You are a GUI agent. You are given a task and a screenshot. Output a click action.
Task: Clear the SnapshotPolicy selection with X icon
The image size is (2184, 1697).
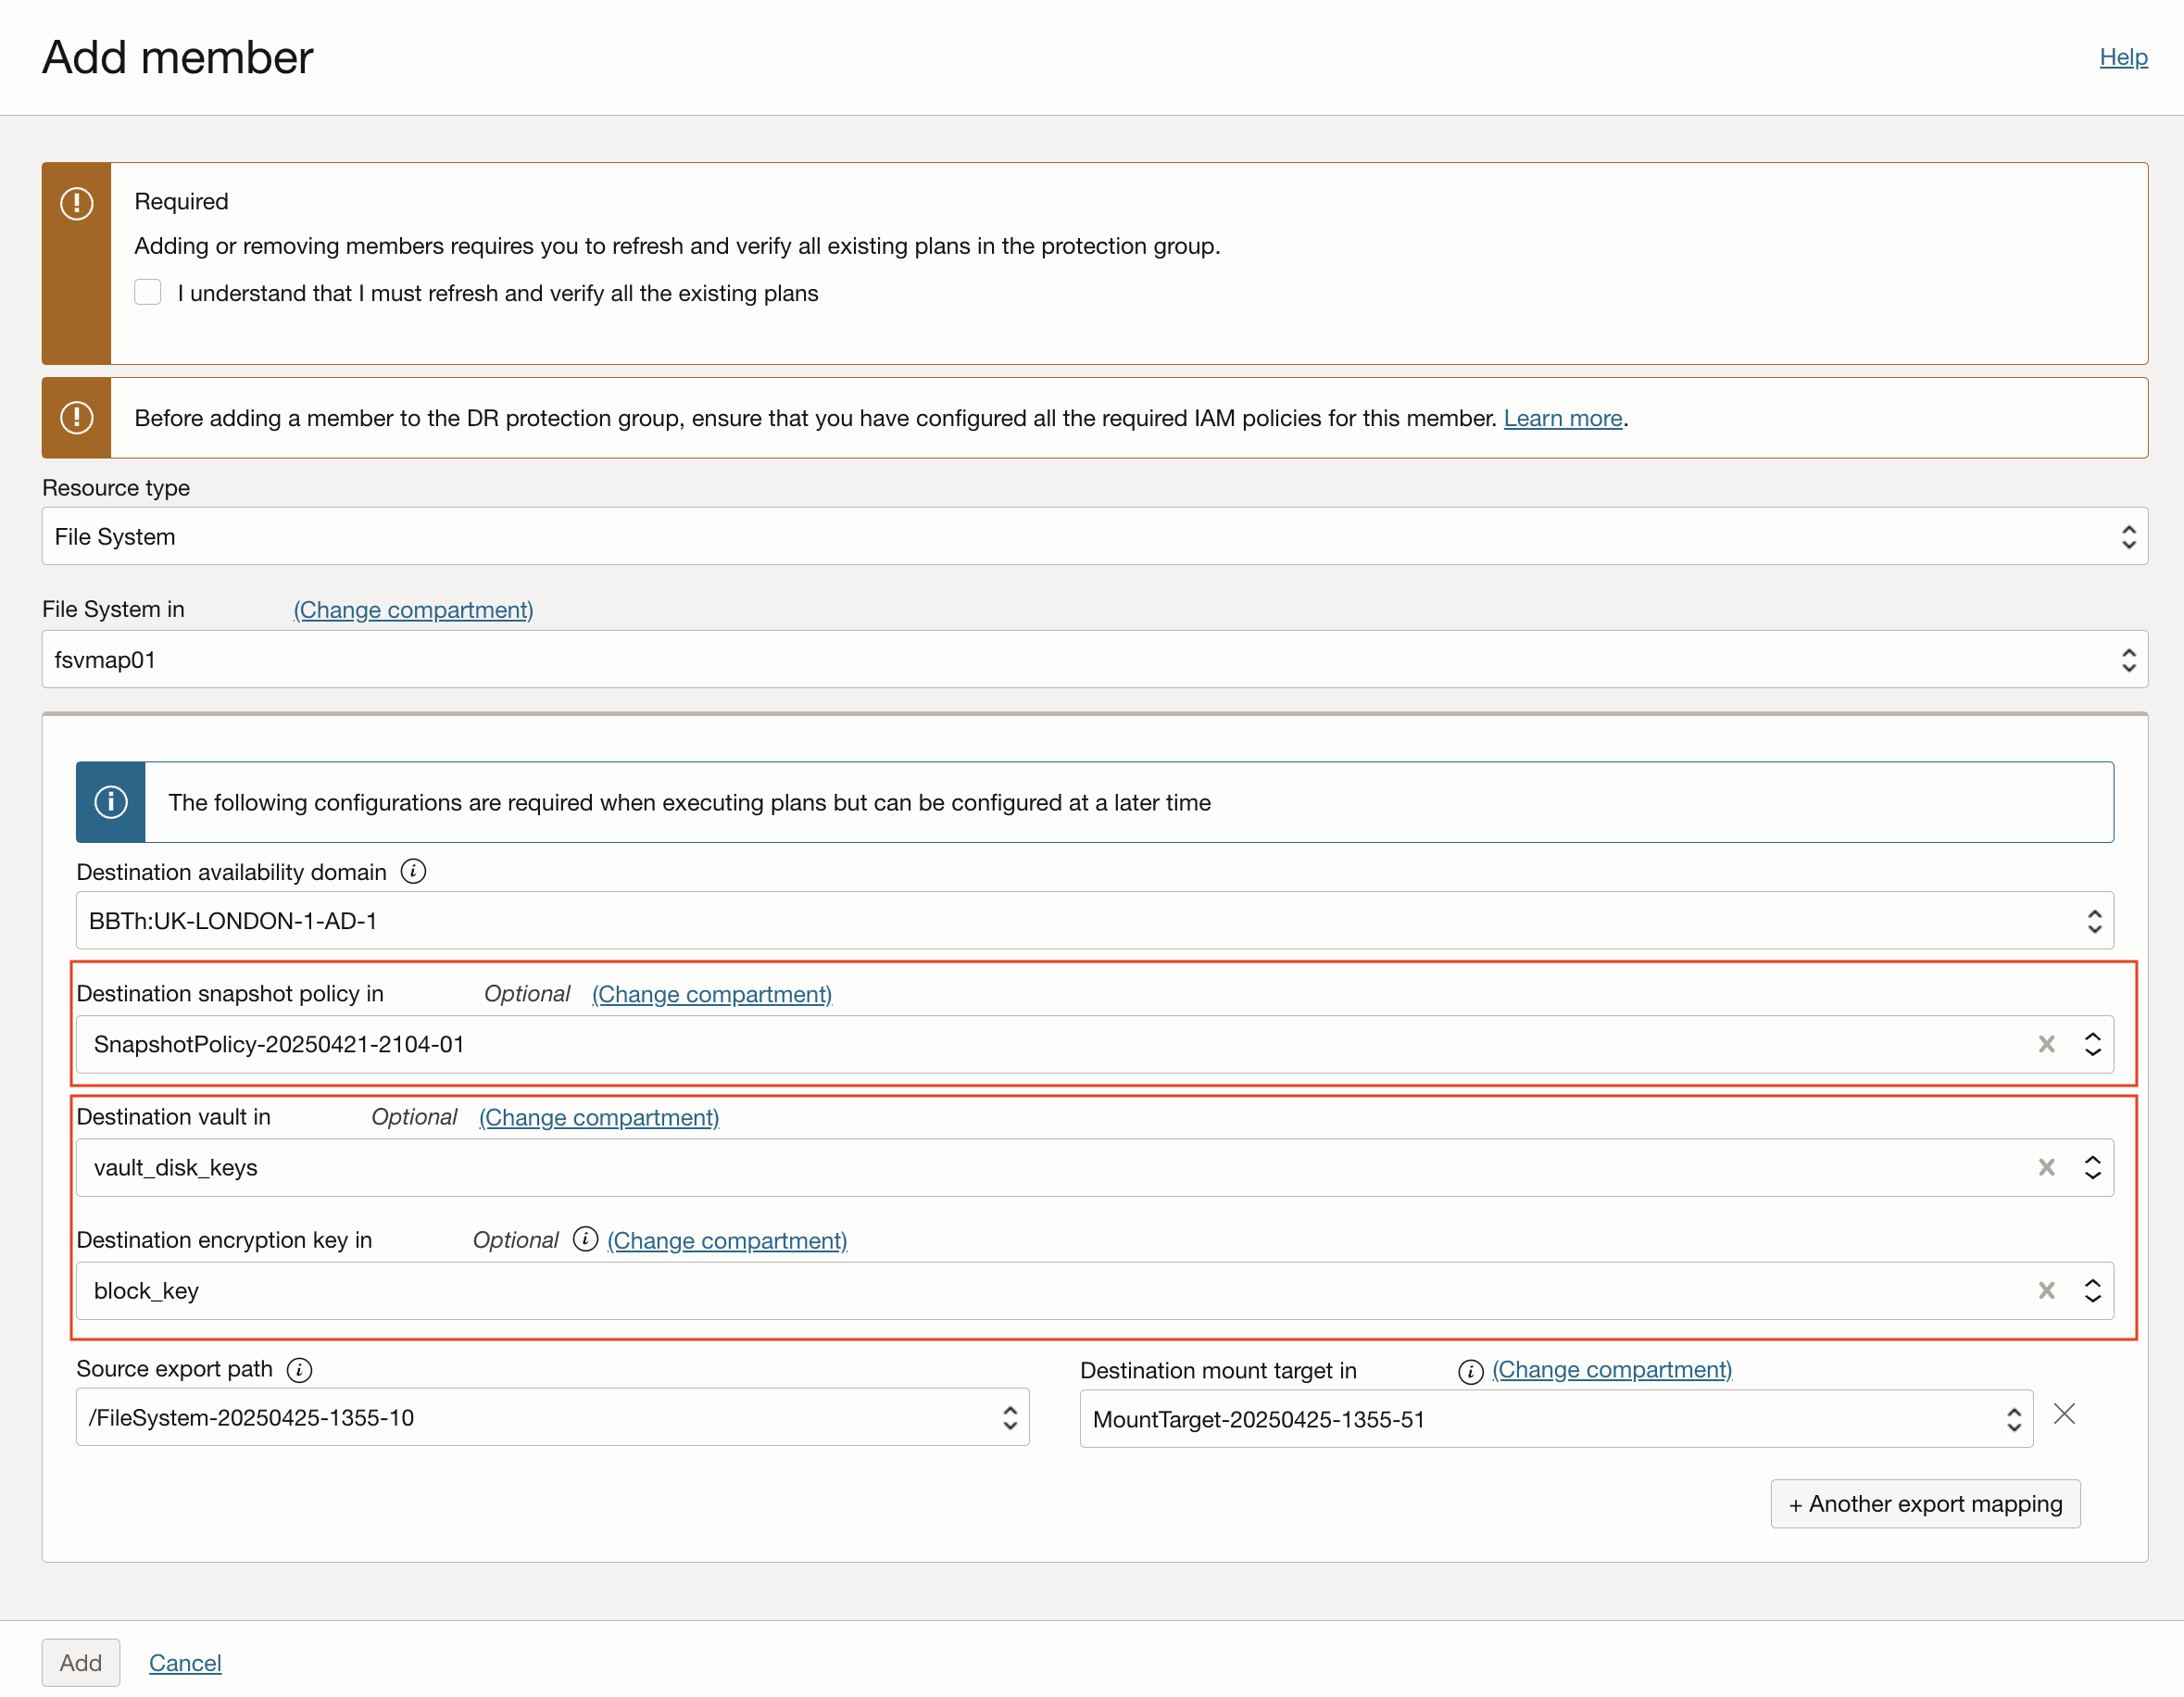coord(2046,1044)
